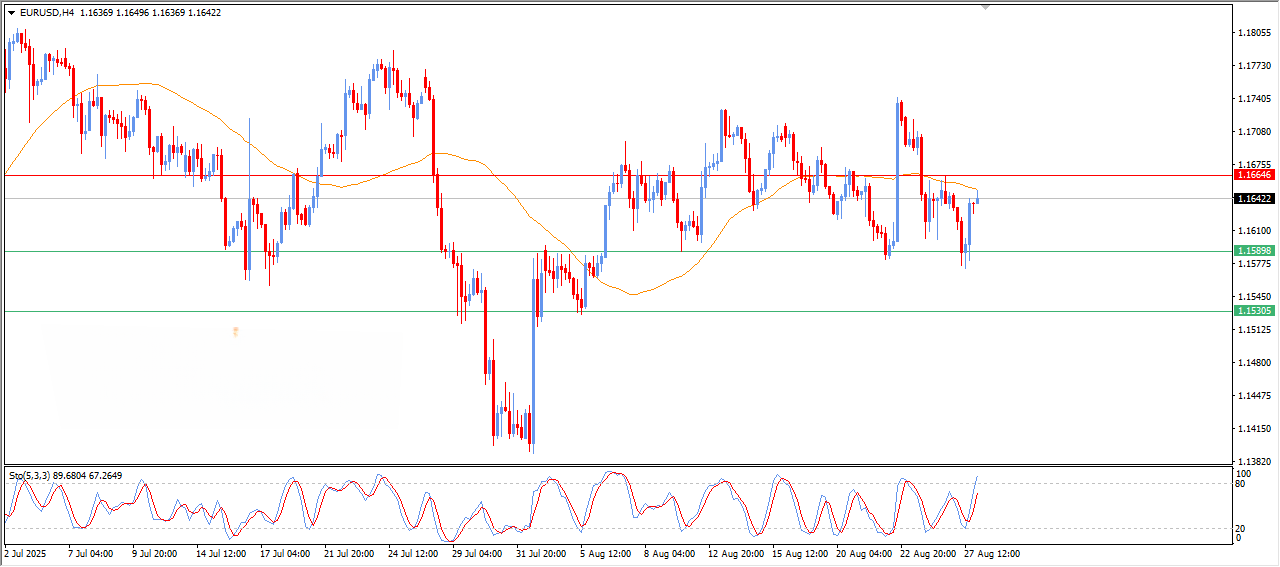Click the 17 Jul 04:00 time label
This screenshot has width=1280, height=567.
[284, 553]
